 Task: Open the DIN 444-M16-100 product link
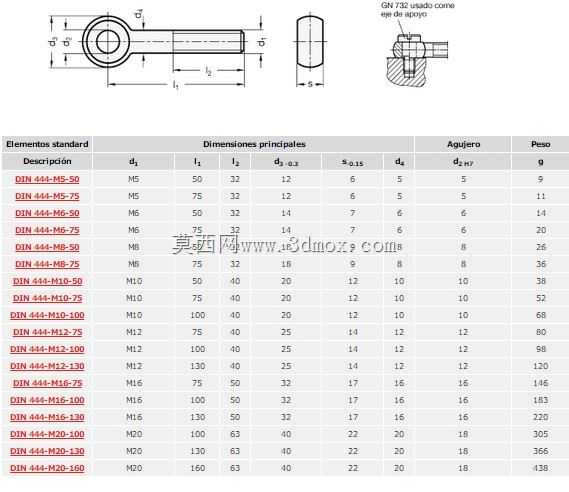(x=47, y=401)
